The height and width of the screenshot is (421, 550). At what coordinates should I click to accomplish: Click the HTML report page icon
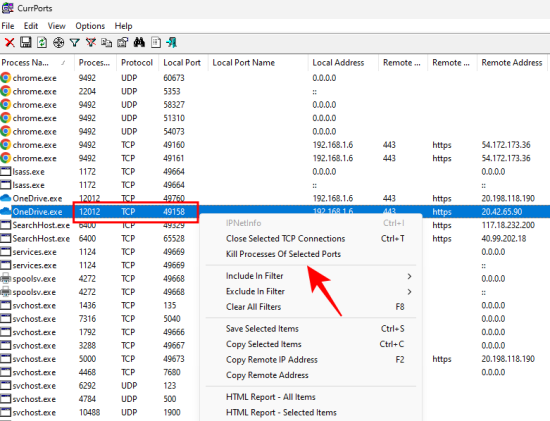tap(156, 42)
